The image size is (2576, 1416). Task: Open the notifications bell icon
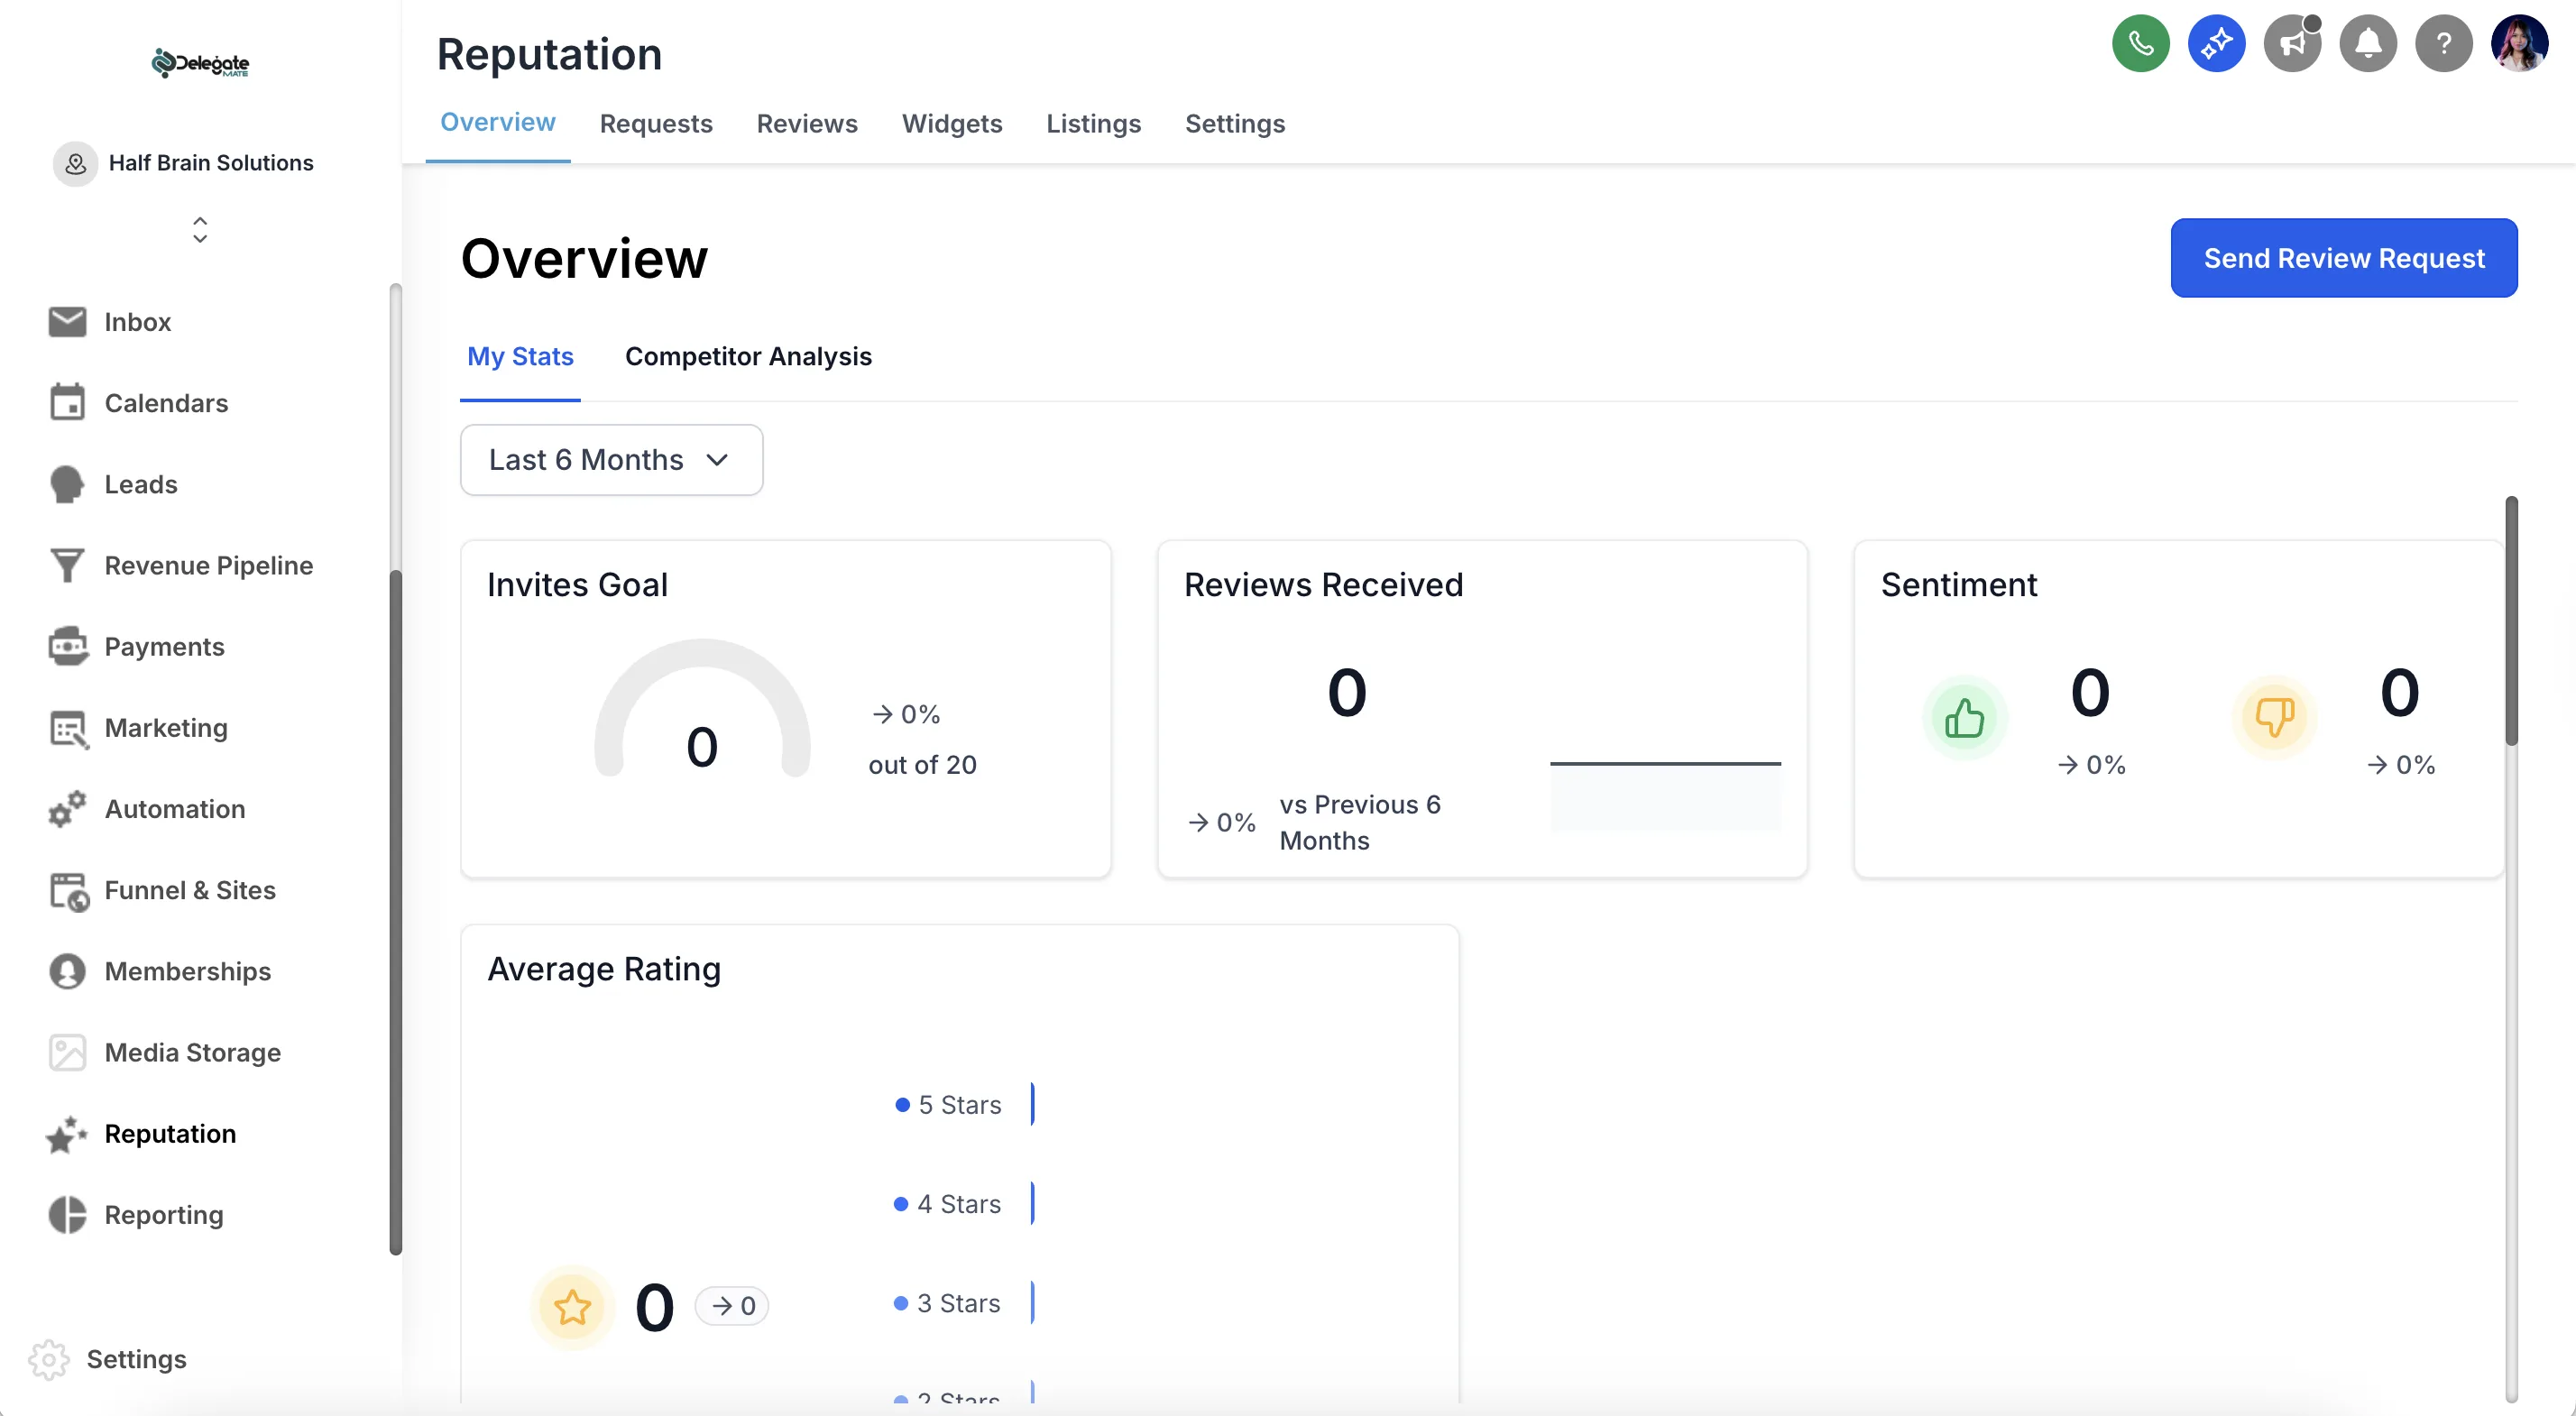click(x=2367, y=43)
